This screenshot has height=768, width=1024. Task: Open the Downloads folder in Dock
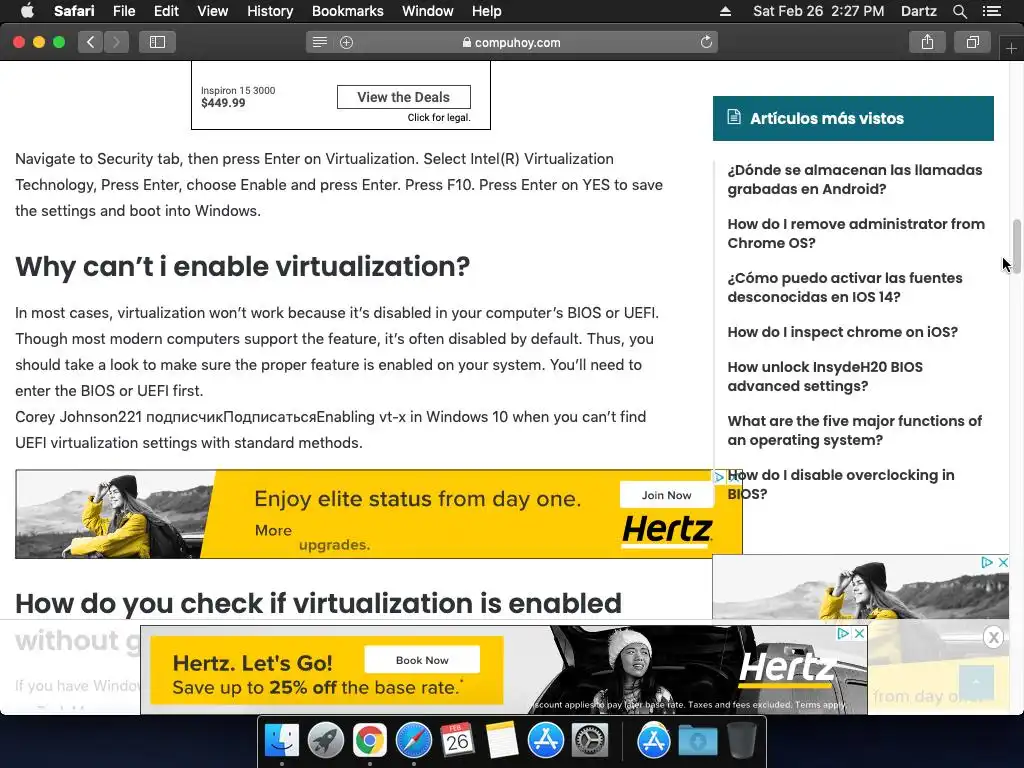(x=697, y=741)
